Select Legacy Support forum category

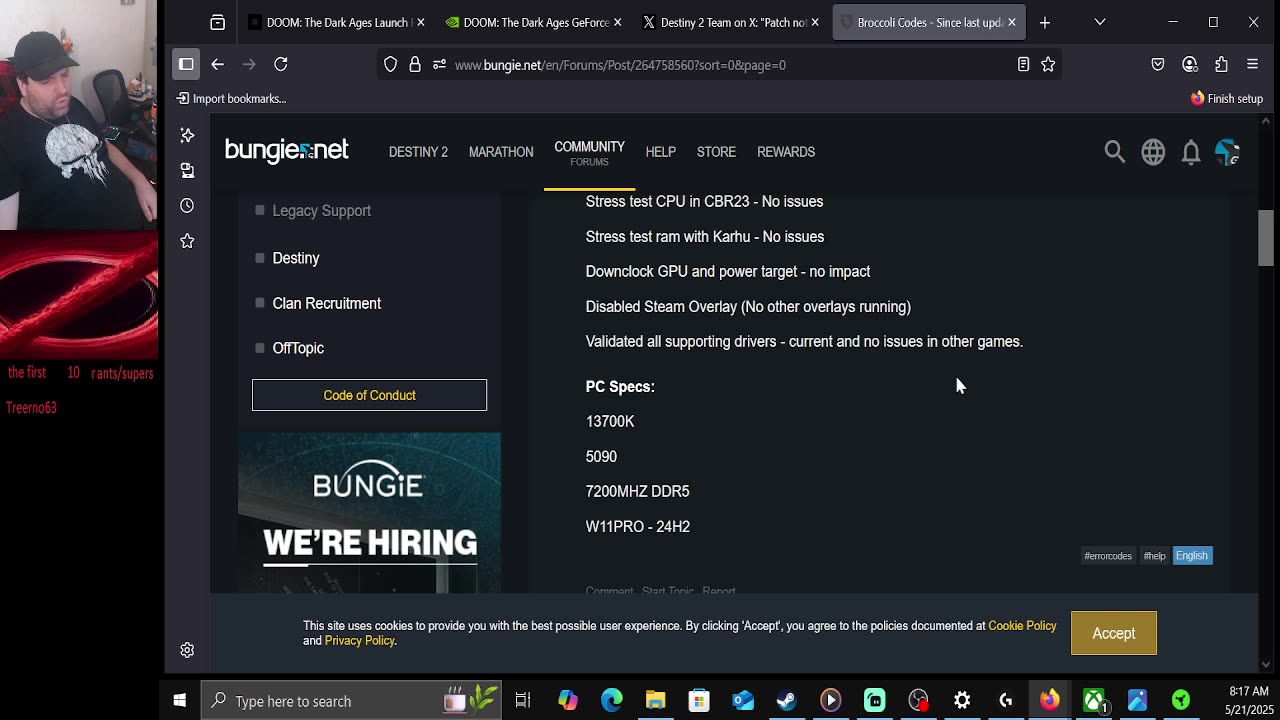click(x=321, y=211)
